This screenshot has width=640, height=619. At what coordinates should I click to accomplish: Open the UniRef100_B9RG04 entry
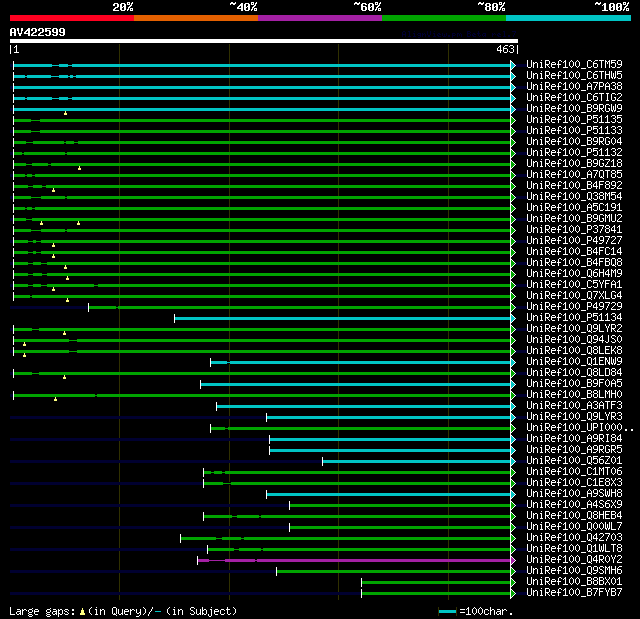(574, 142)
